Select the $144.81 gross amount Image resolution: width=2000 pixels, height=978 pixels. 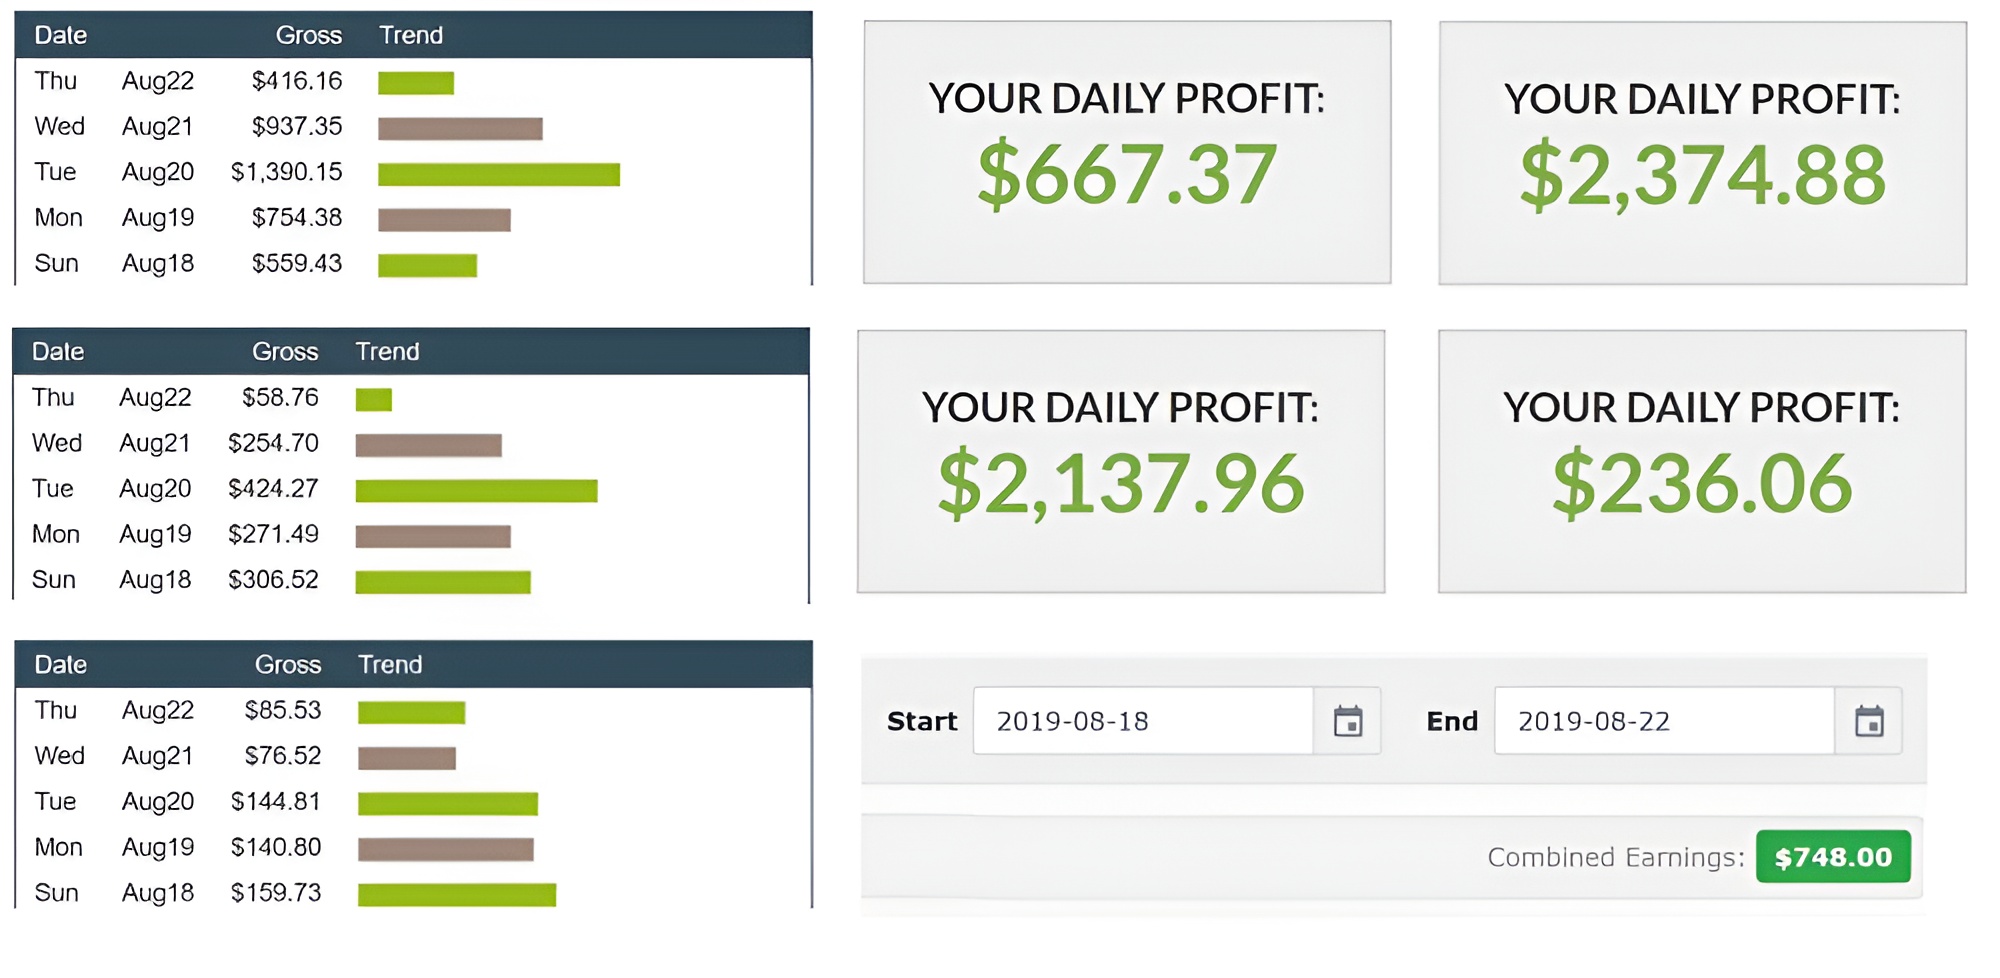(x=276, y=802)
